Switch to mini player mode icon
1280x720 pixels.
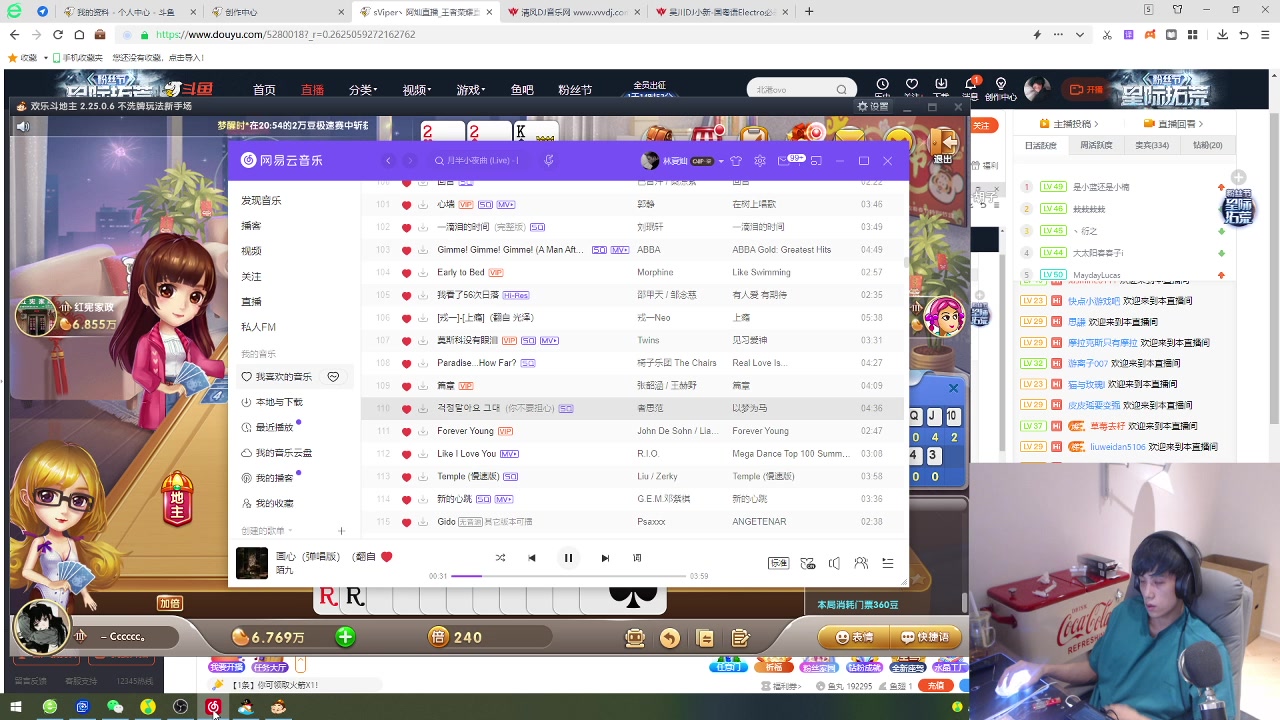click(816, 161)
